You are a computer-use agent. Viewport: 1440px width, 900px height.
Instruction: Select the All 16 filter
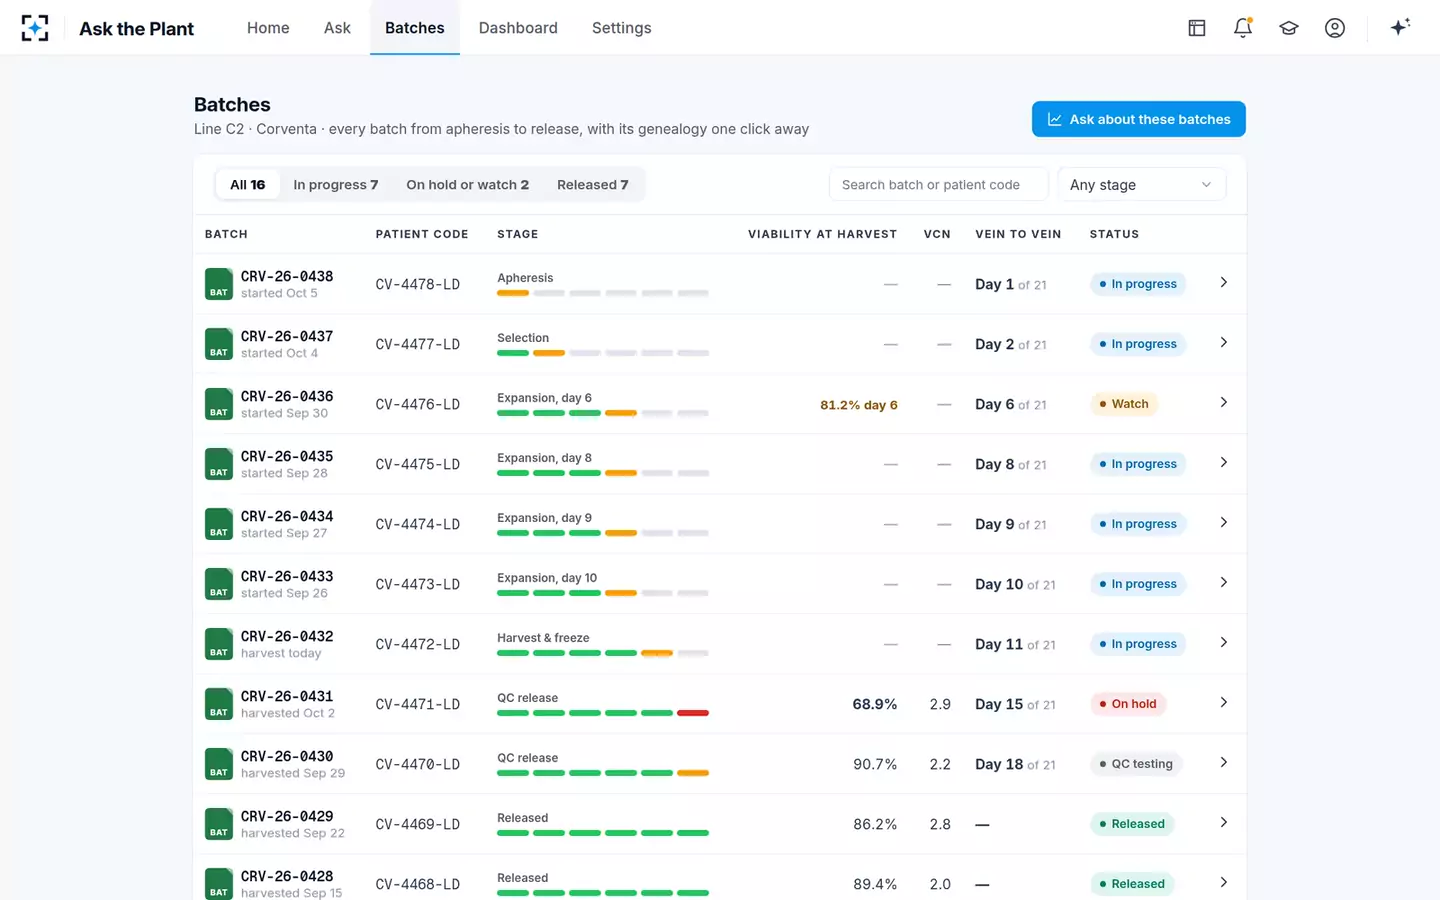point(248,185)
